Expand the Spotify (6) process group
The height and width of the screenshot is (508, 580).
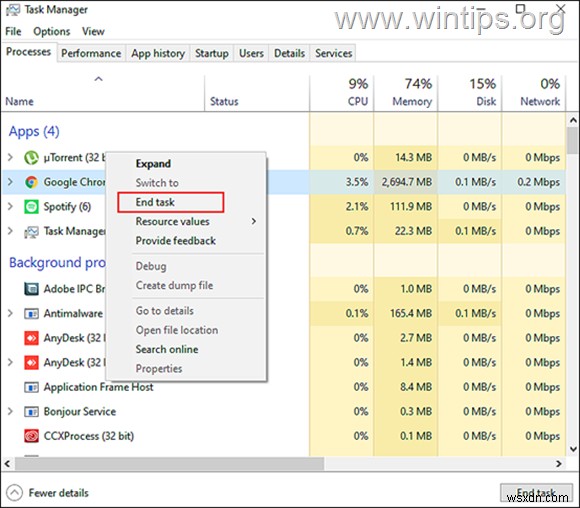(x=10, y=206)
